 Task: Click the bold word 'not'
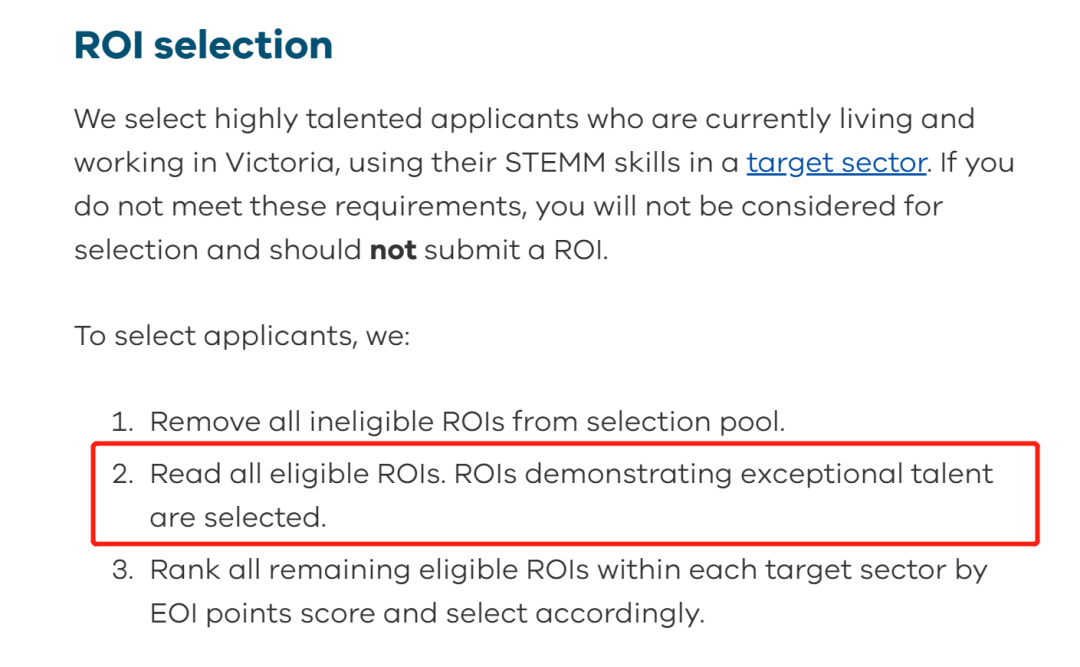[x=393, y=249]
